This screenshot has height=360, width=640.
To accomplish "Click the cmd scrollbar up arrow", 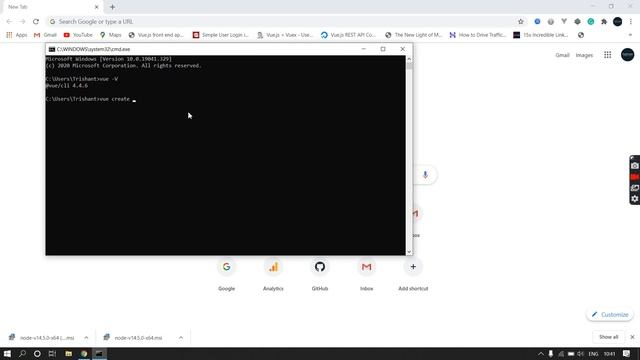I will click(409, 59).
